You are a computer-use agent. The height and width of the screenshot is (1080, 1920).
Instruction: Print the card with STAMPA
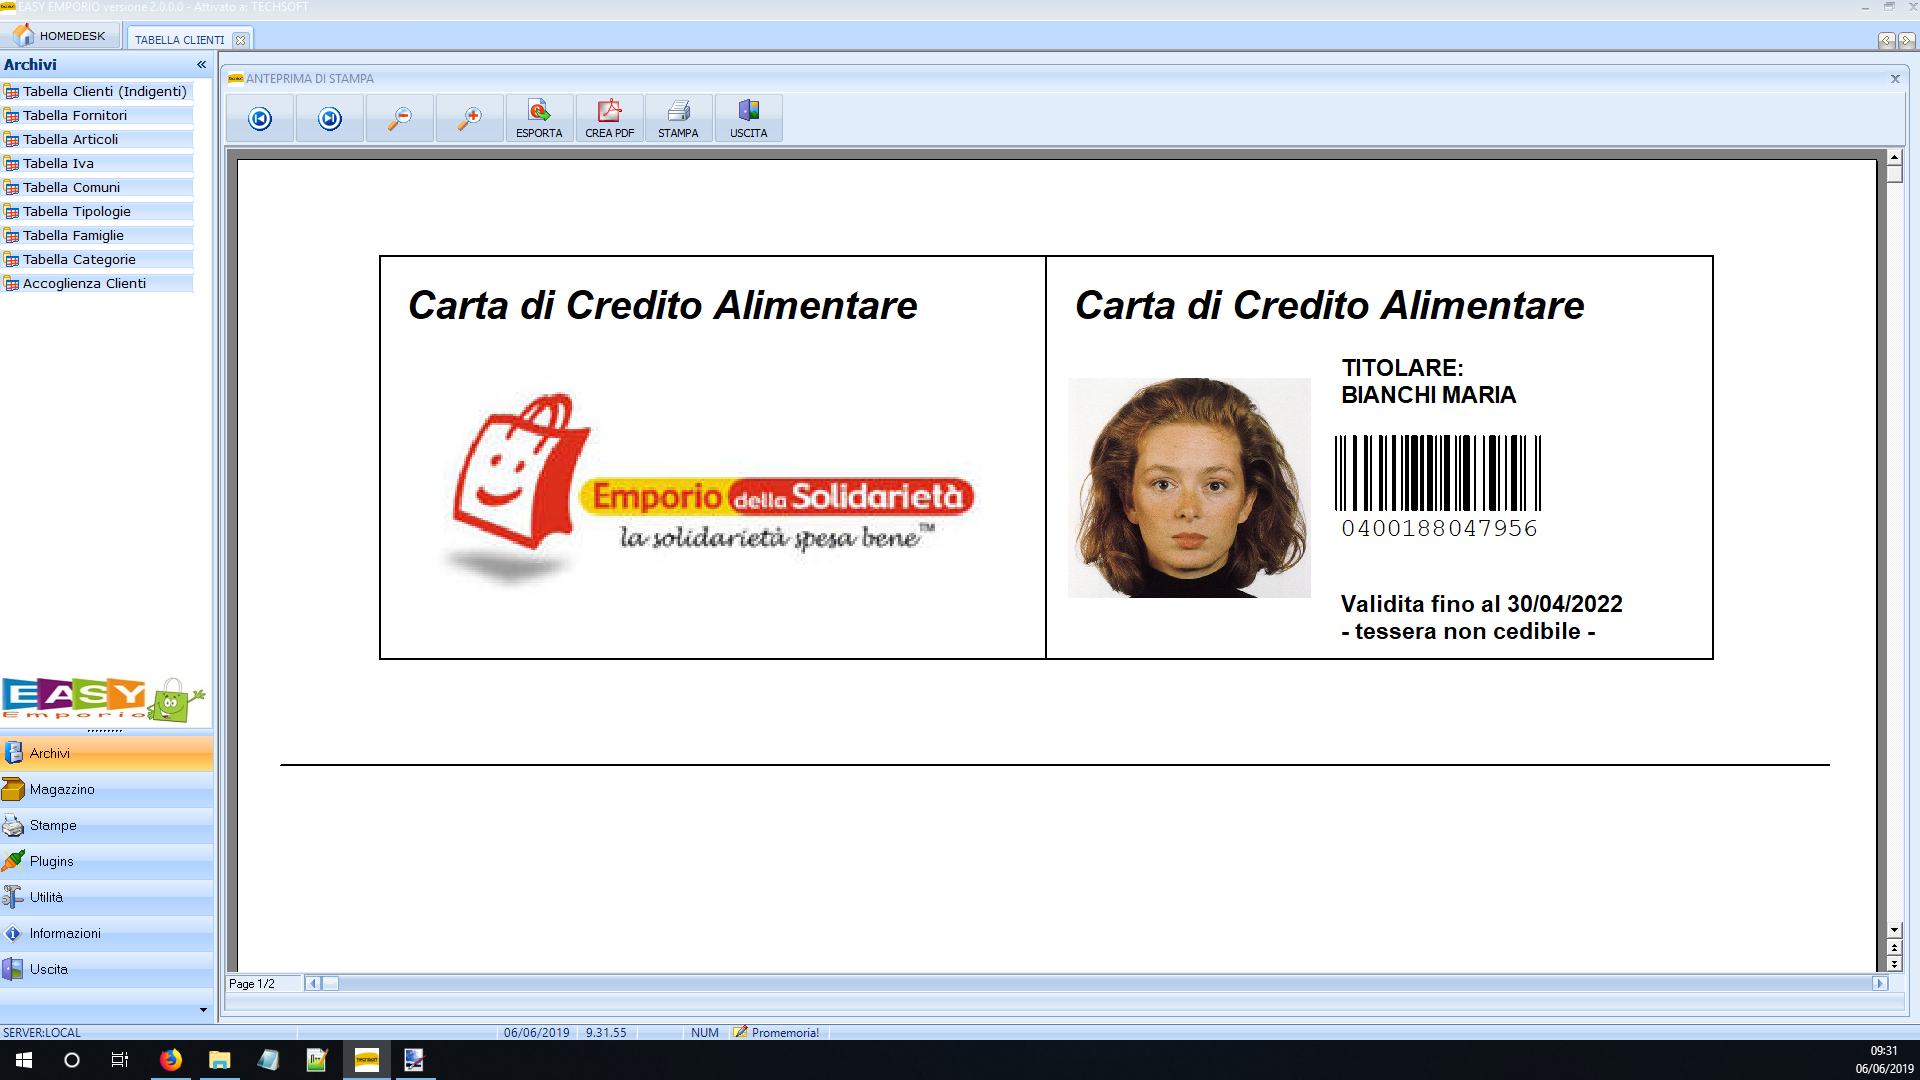(678, 119)
